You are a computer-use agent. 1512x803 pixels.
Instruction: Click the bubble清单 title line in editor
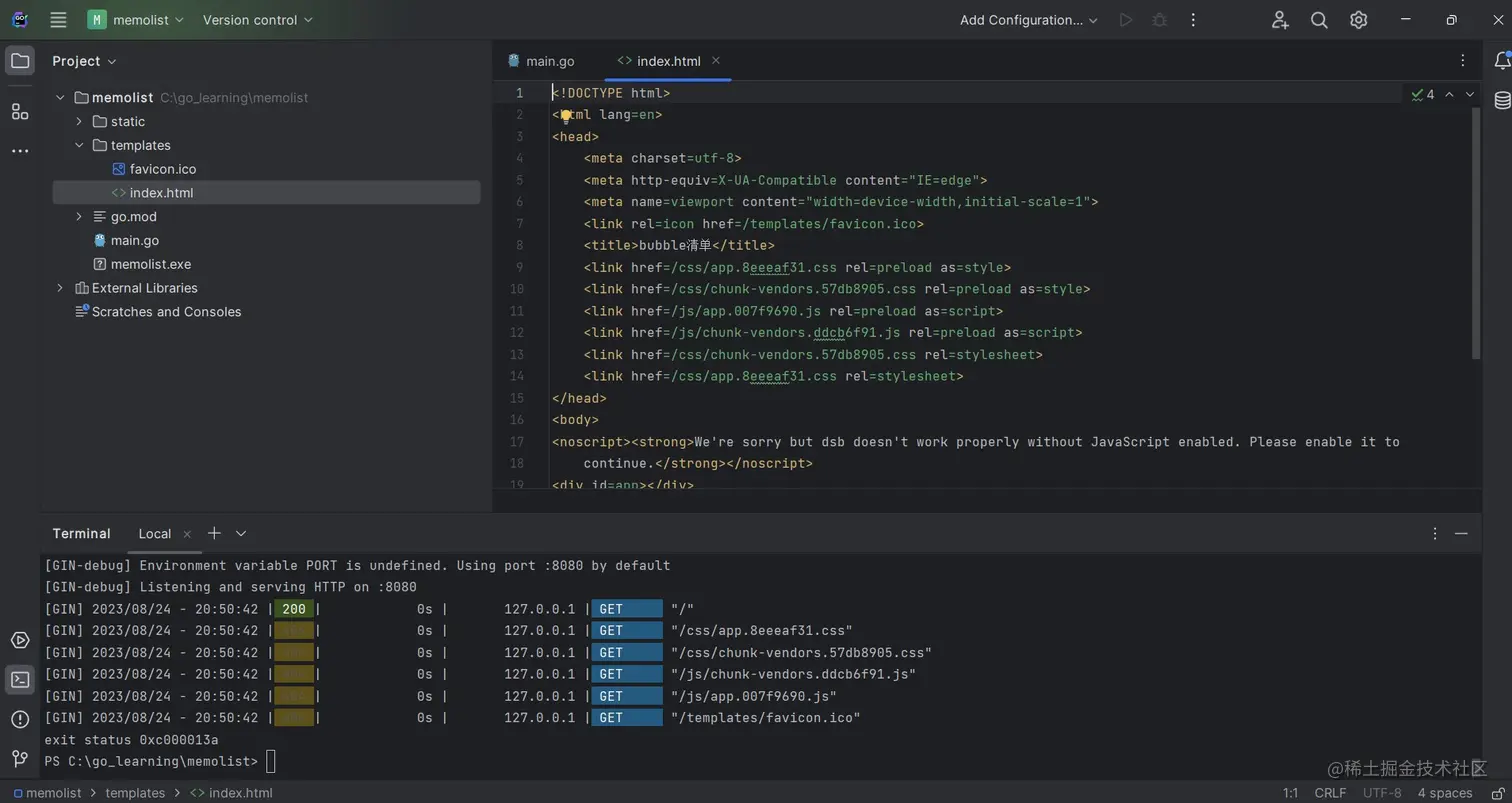[679, 245]
